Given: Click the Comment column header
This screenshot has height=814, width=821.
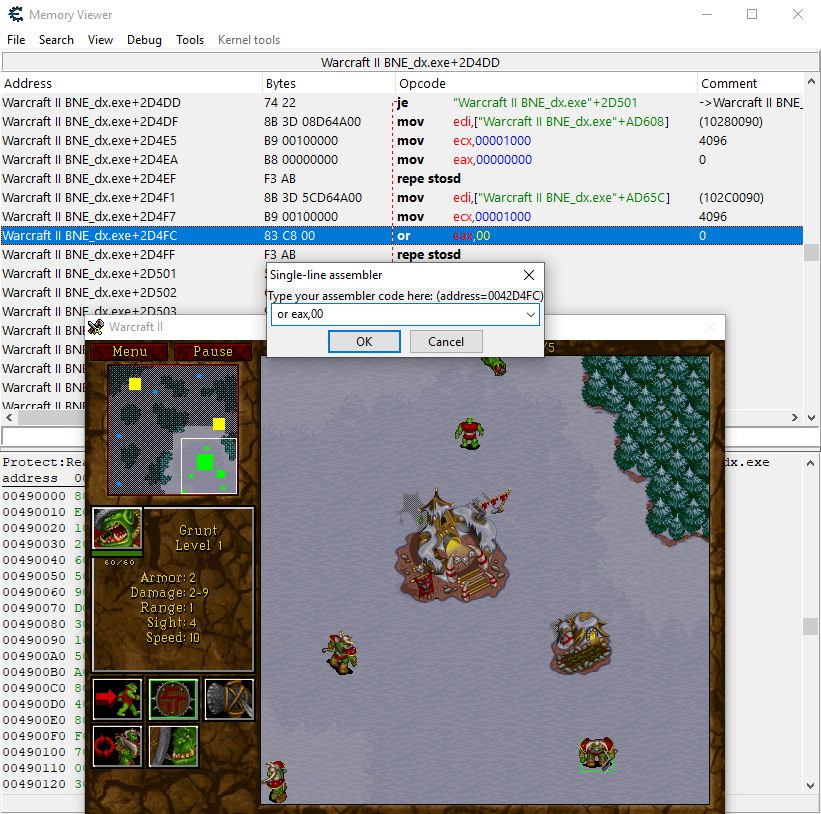Looking at the screenshot, I should click(750, 83).
